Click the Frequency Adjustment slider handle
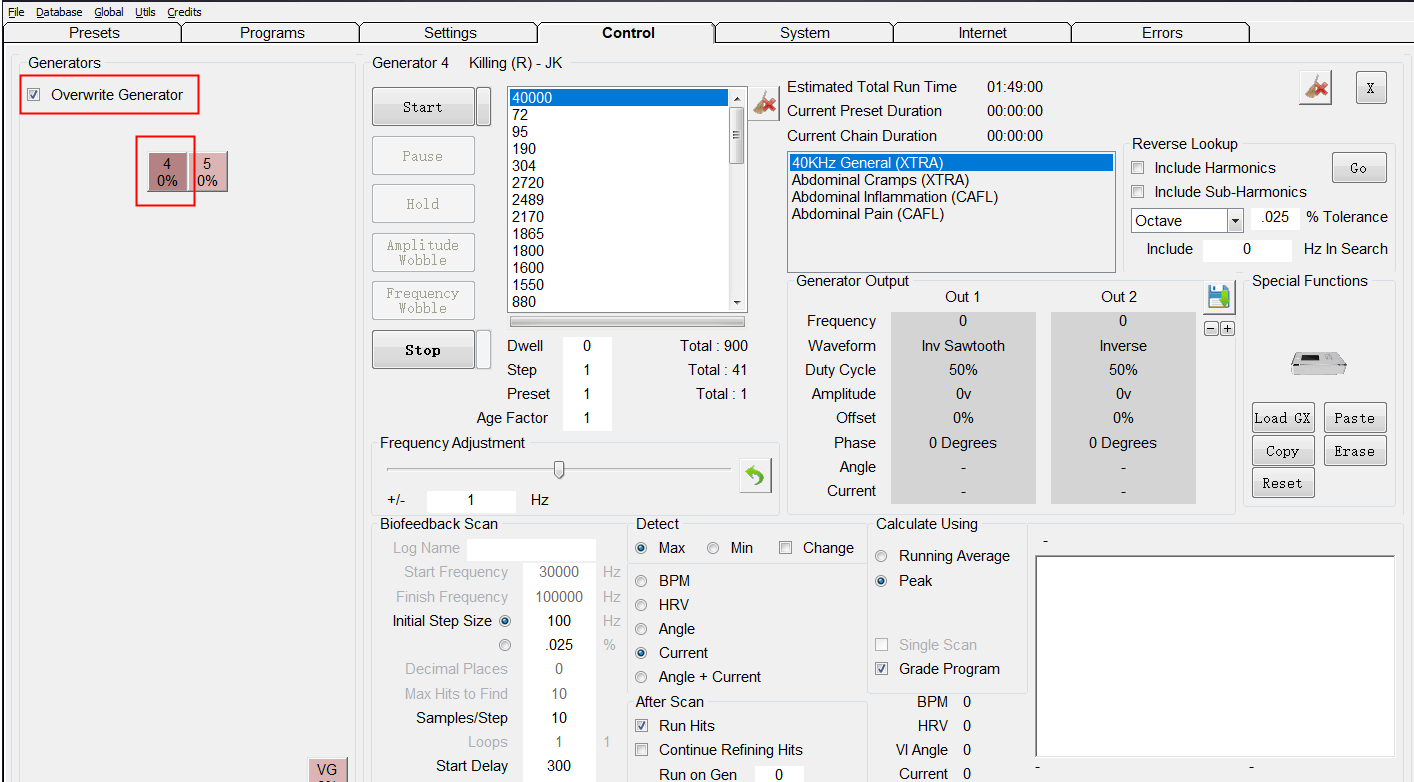The image size is (1414, 782). [559, 469]
